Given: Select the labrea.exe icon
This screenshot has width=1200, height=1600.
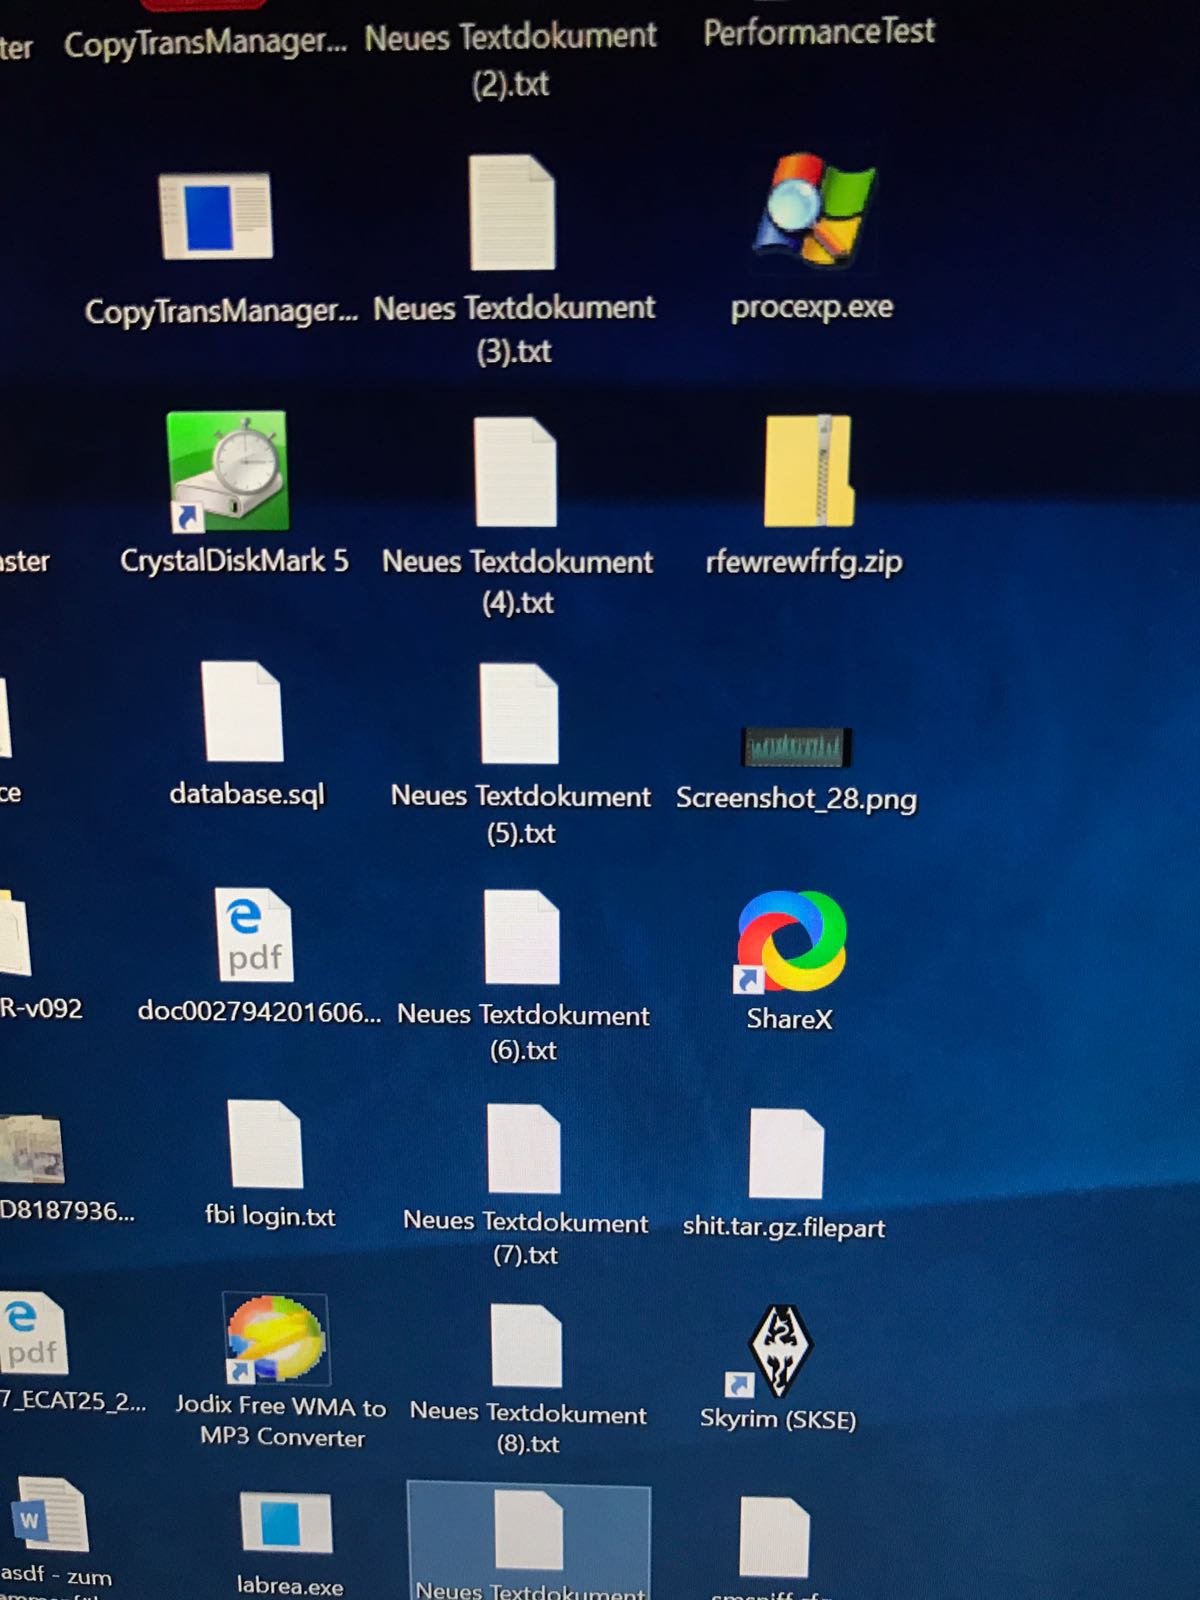Looking at the screenshot, I should coord(286,1523).
